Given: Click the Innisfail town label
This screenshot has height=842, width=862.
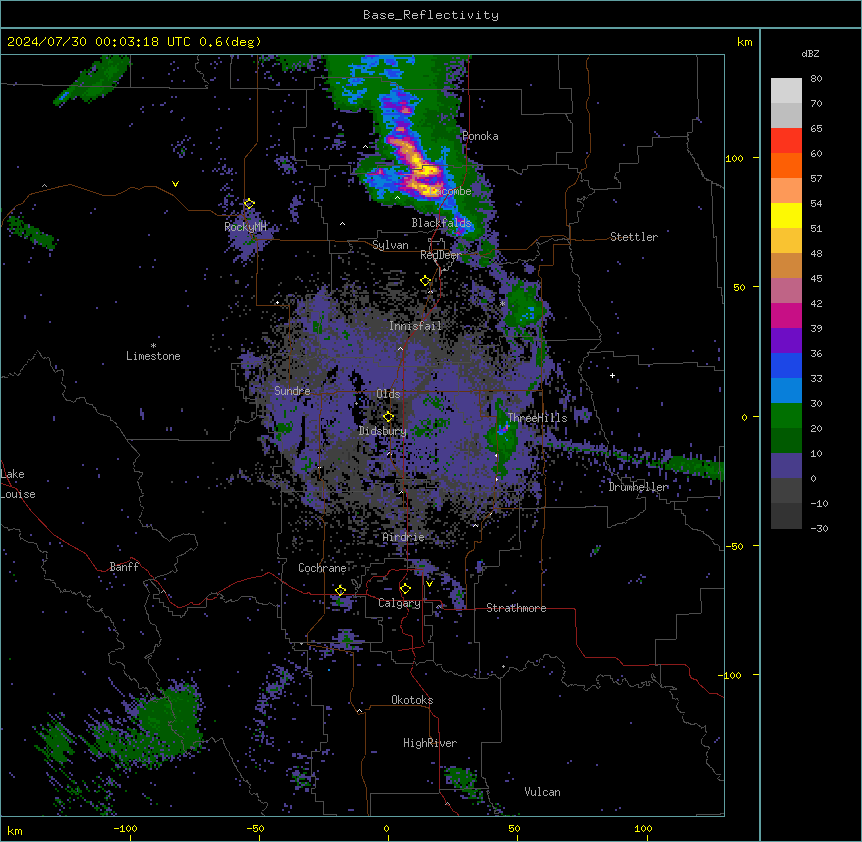Looking at the screenshot, I should [415, 326].
